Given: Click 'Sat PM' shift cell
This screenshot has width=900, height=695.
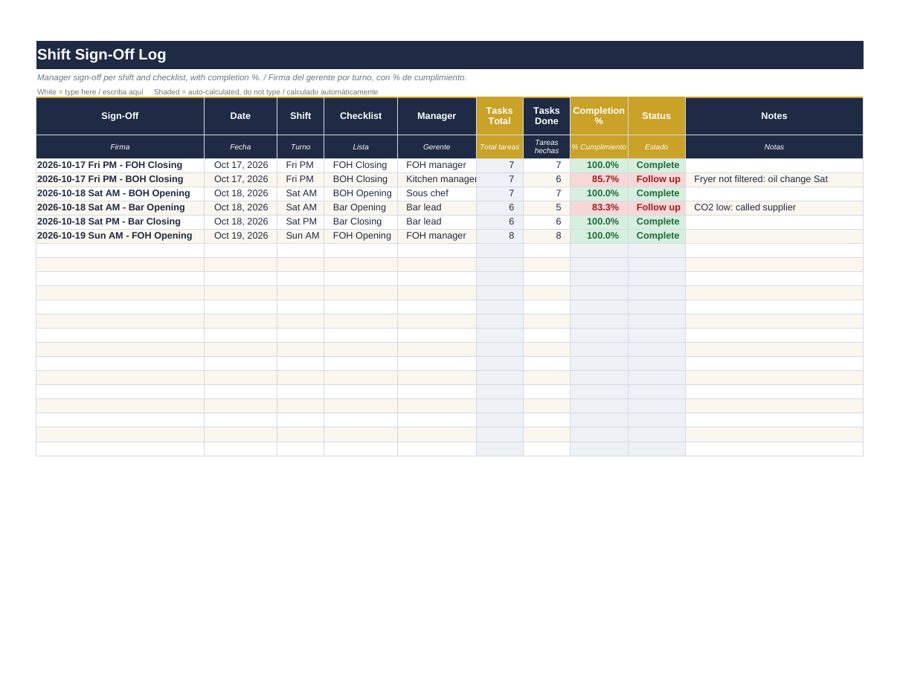Looking at the screenshot, I should coord(300,222).
